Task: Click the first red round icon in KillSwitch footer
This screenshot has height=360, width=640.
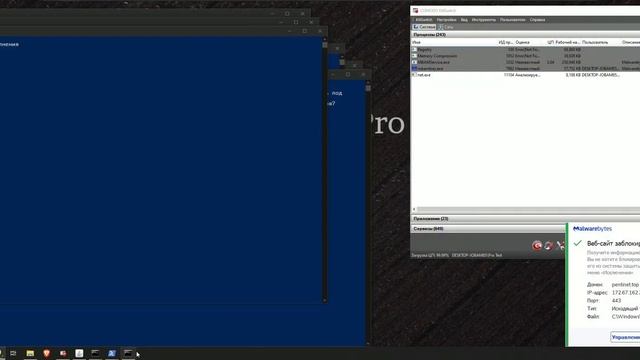Action: [537, 245]
